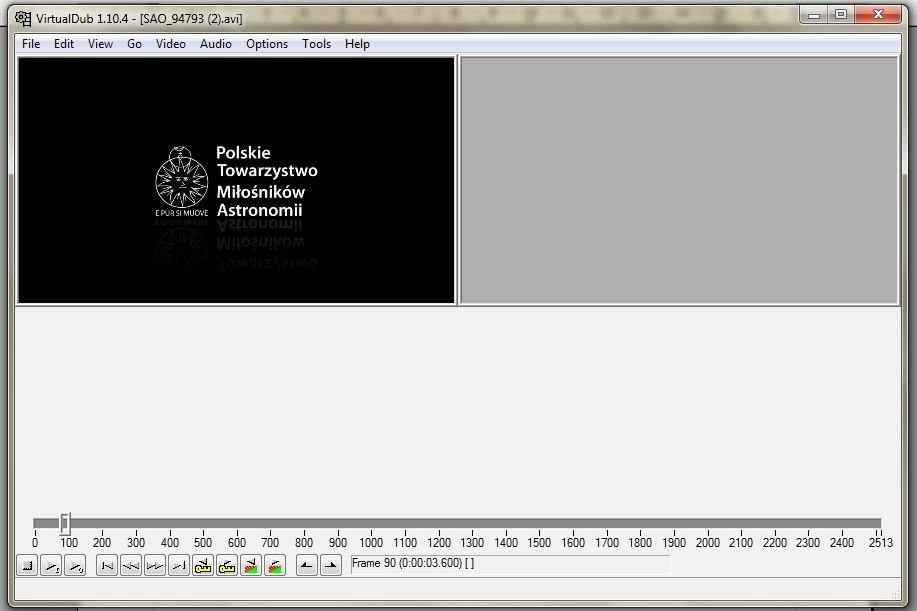Jump to the start of video
This screenshot has width=917, height=611.
(x=107, y=565)
